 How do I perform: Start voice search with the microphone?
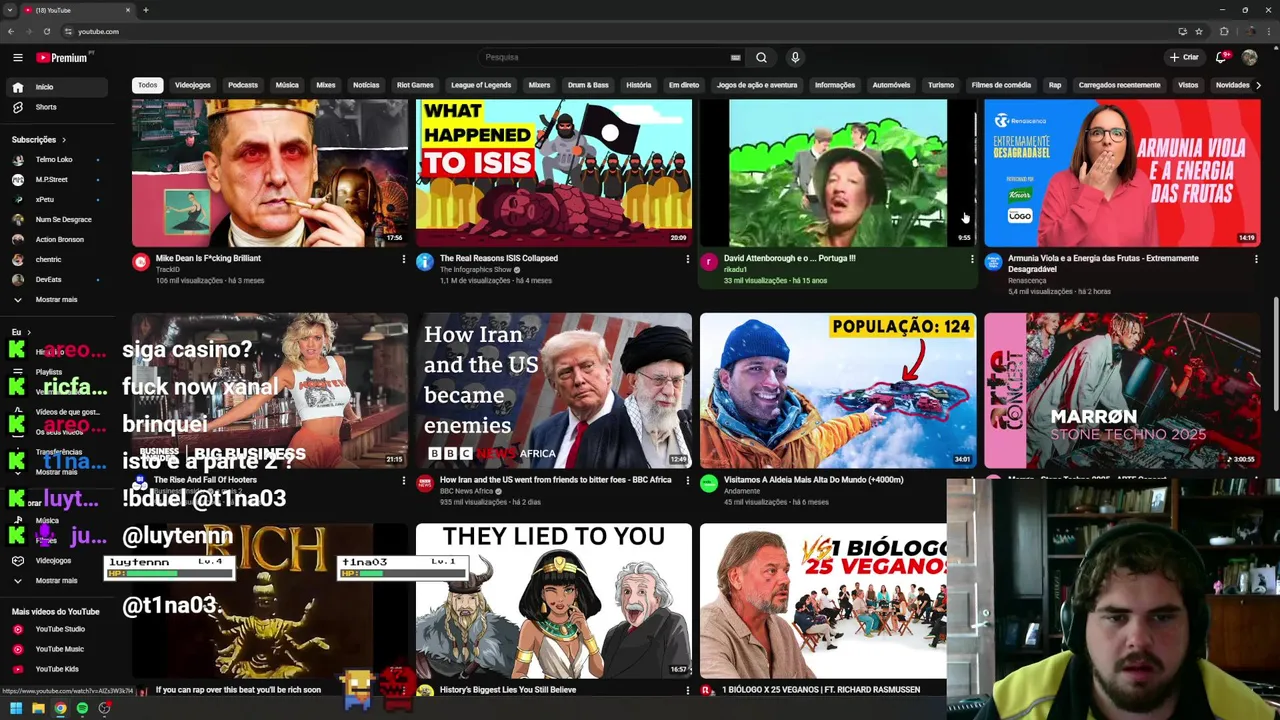[795, 58]
